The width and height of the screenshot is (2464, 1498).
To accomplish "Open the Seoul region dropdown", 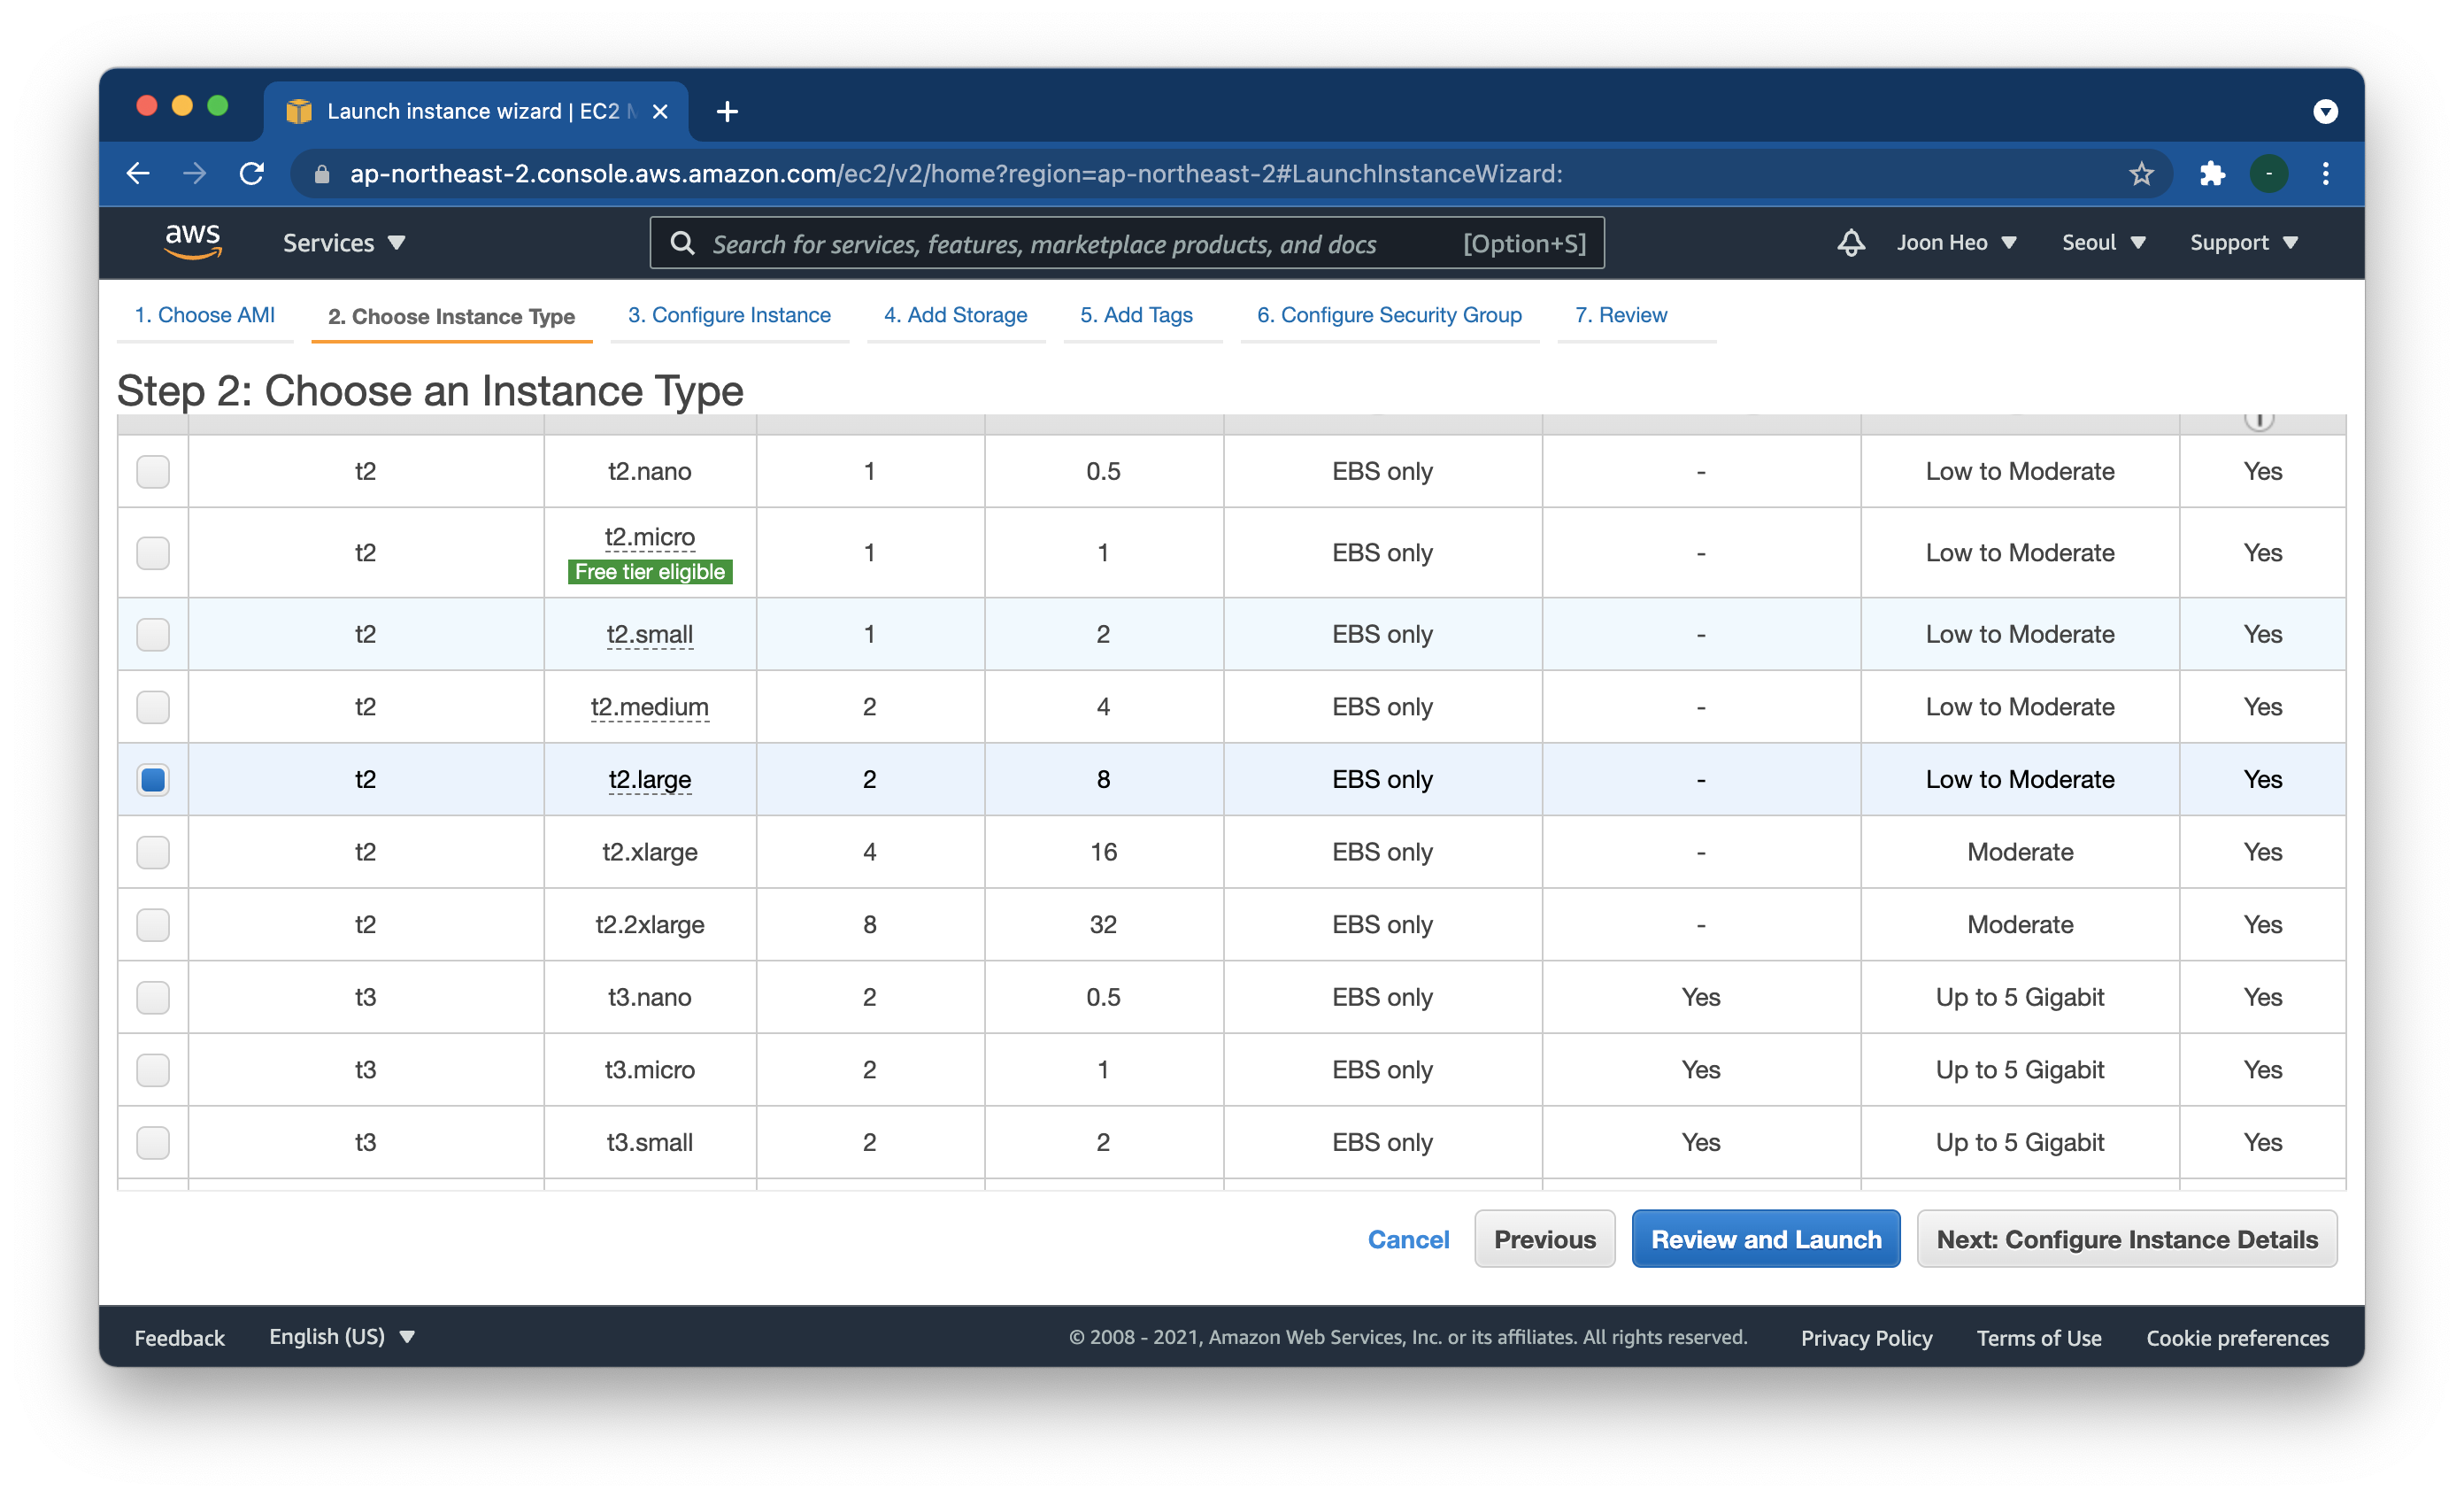I will pyautogui.click(x=2103, y=242).
